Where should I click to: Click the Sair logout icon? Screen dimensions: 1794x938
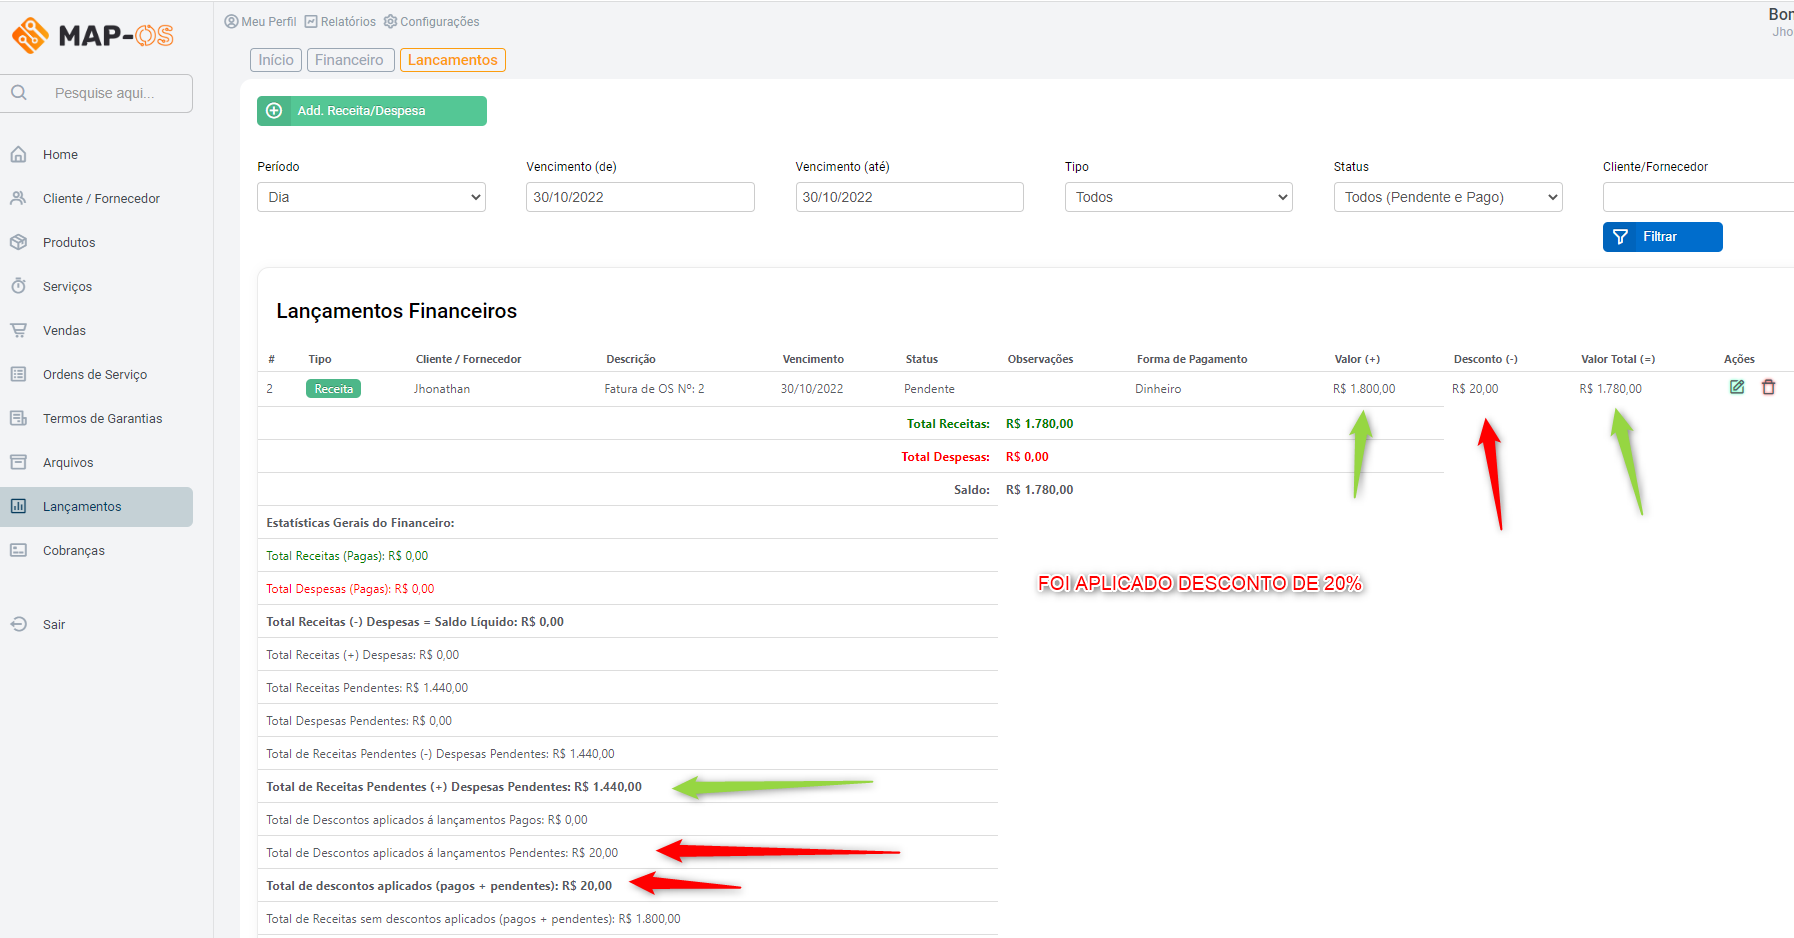point(18,624)
